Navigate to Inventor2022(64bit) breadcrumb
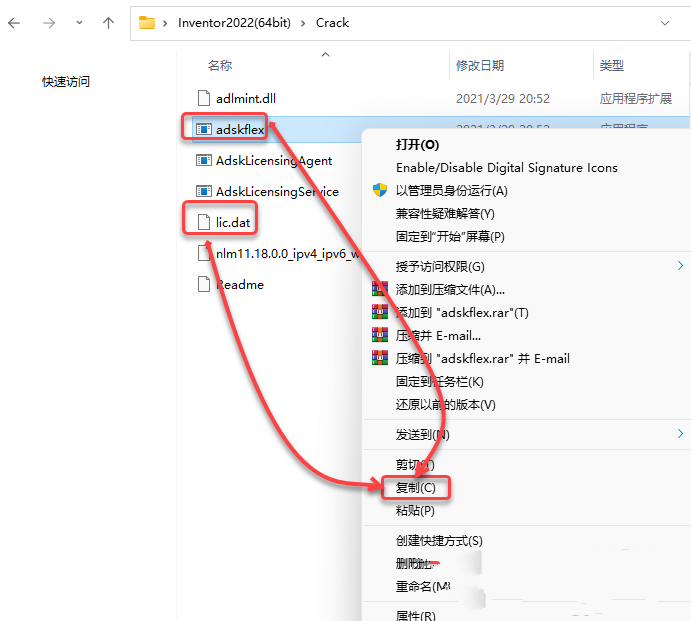The height and width of the screenshot is (621, 691). coord(234,22)
